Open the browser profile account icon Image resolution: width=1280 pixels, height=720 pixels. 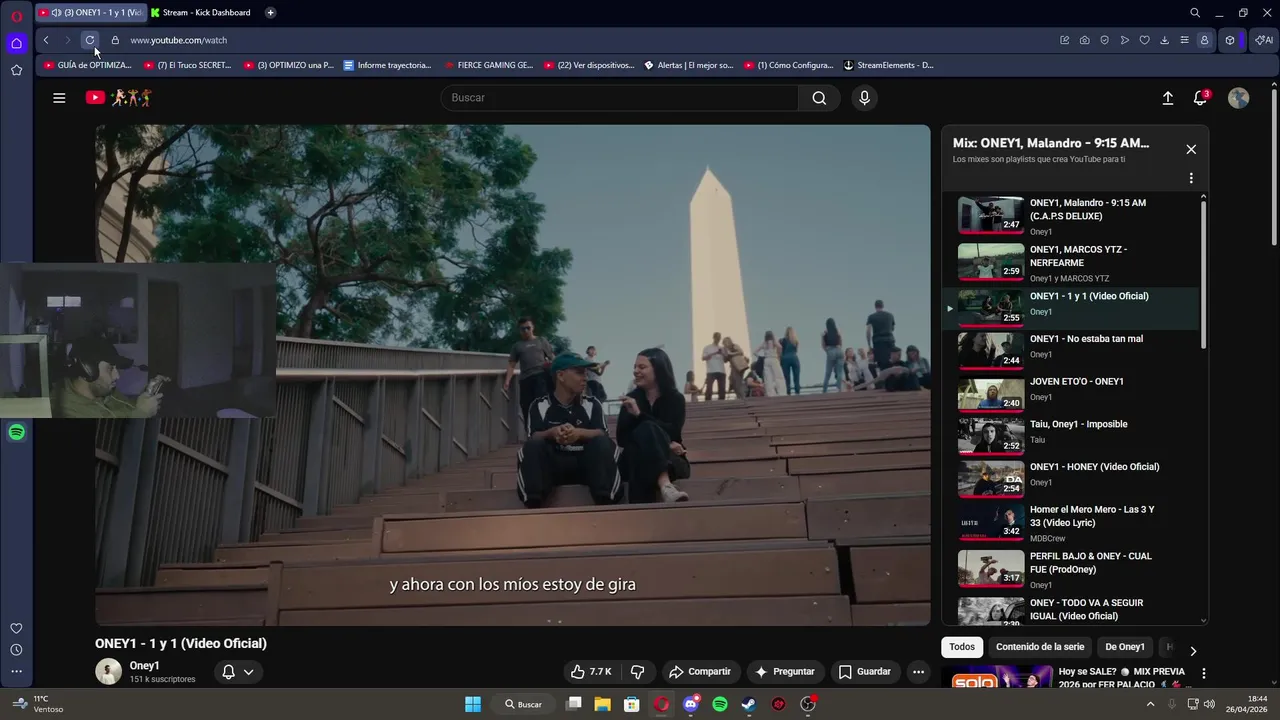(1204, 40)
